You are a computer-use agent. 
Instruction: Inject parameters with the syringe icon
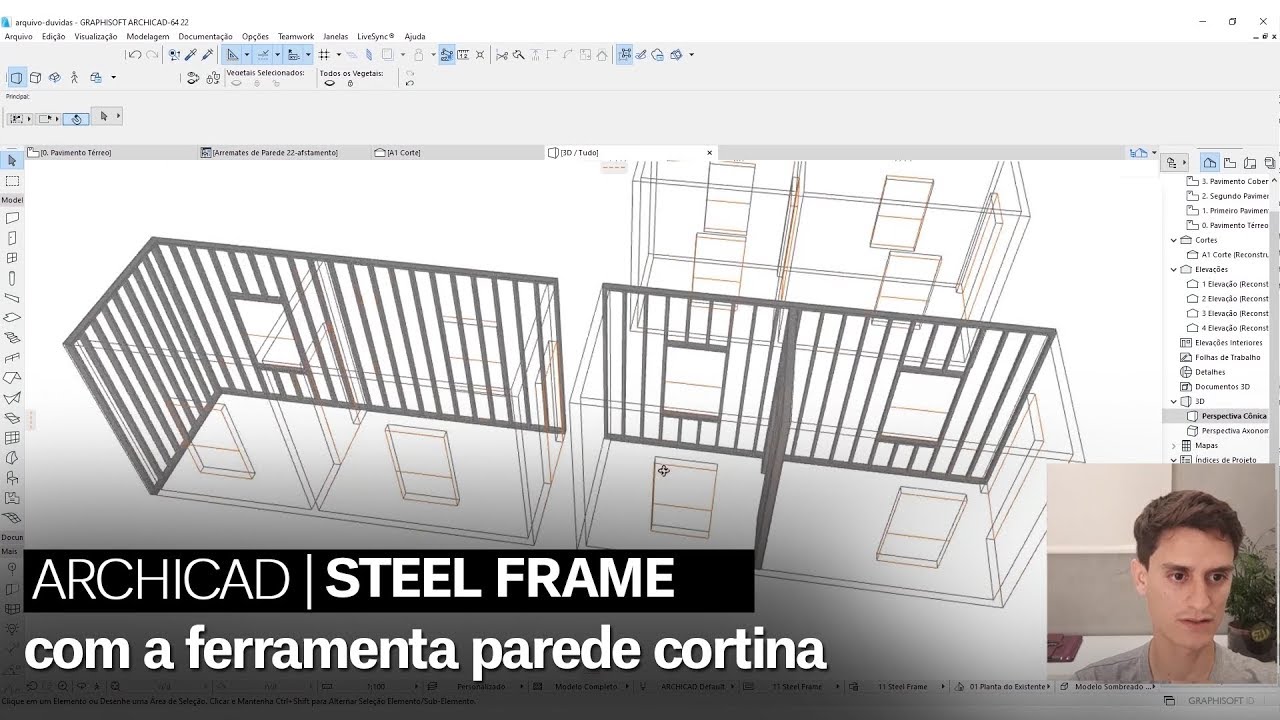click(207, 55)
